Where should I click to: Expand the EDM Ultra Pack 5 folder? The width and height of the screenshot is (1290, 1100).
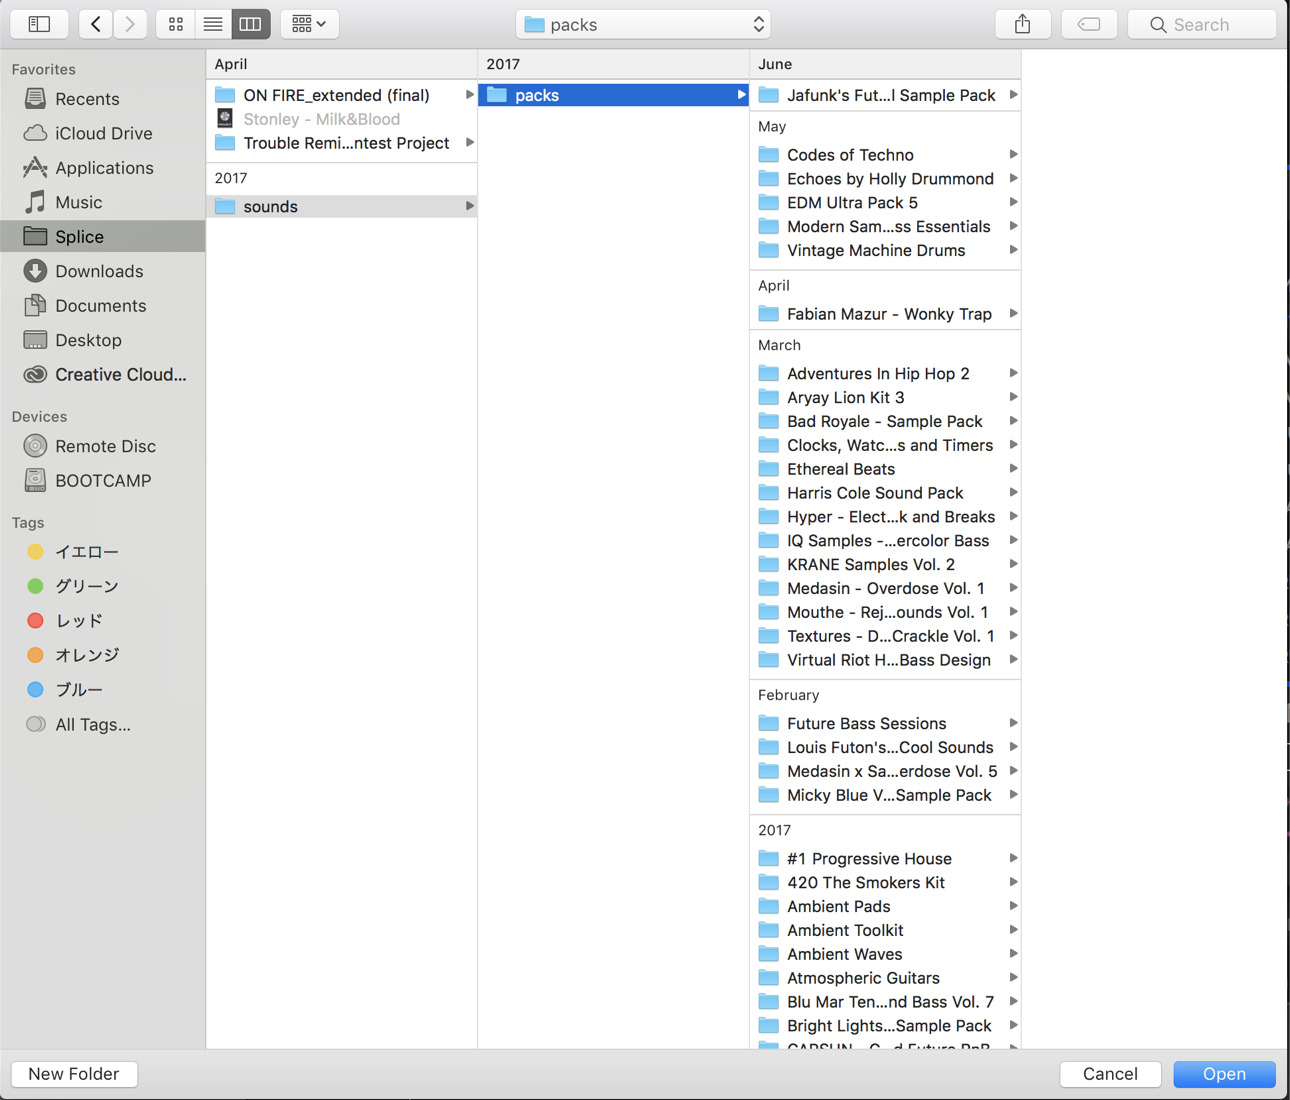1013,203
